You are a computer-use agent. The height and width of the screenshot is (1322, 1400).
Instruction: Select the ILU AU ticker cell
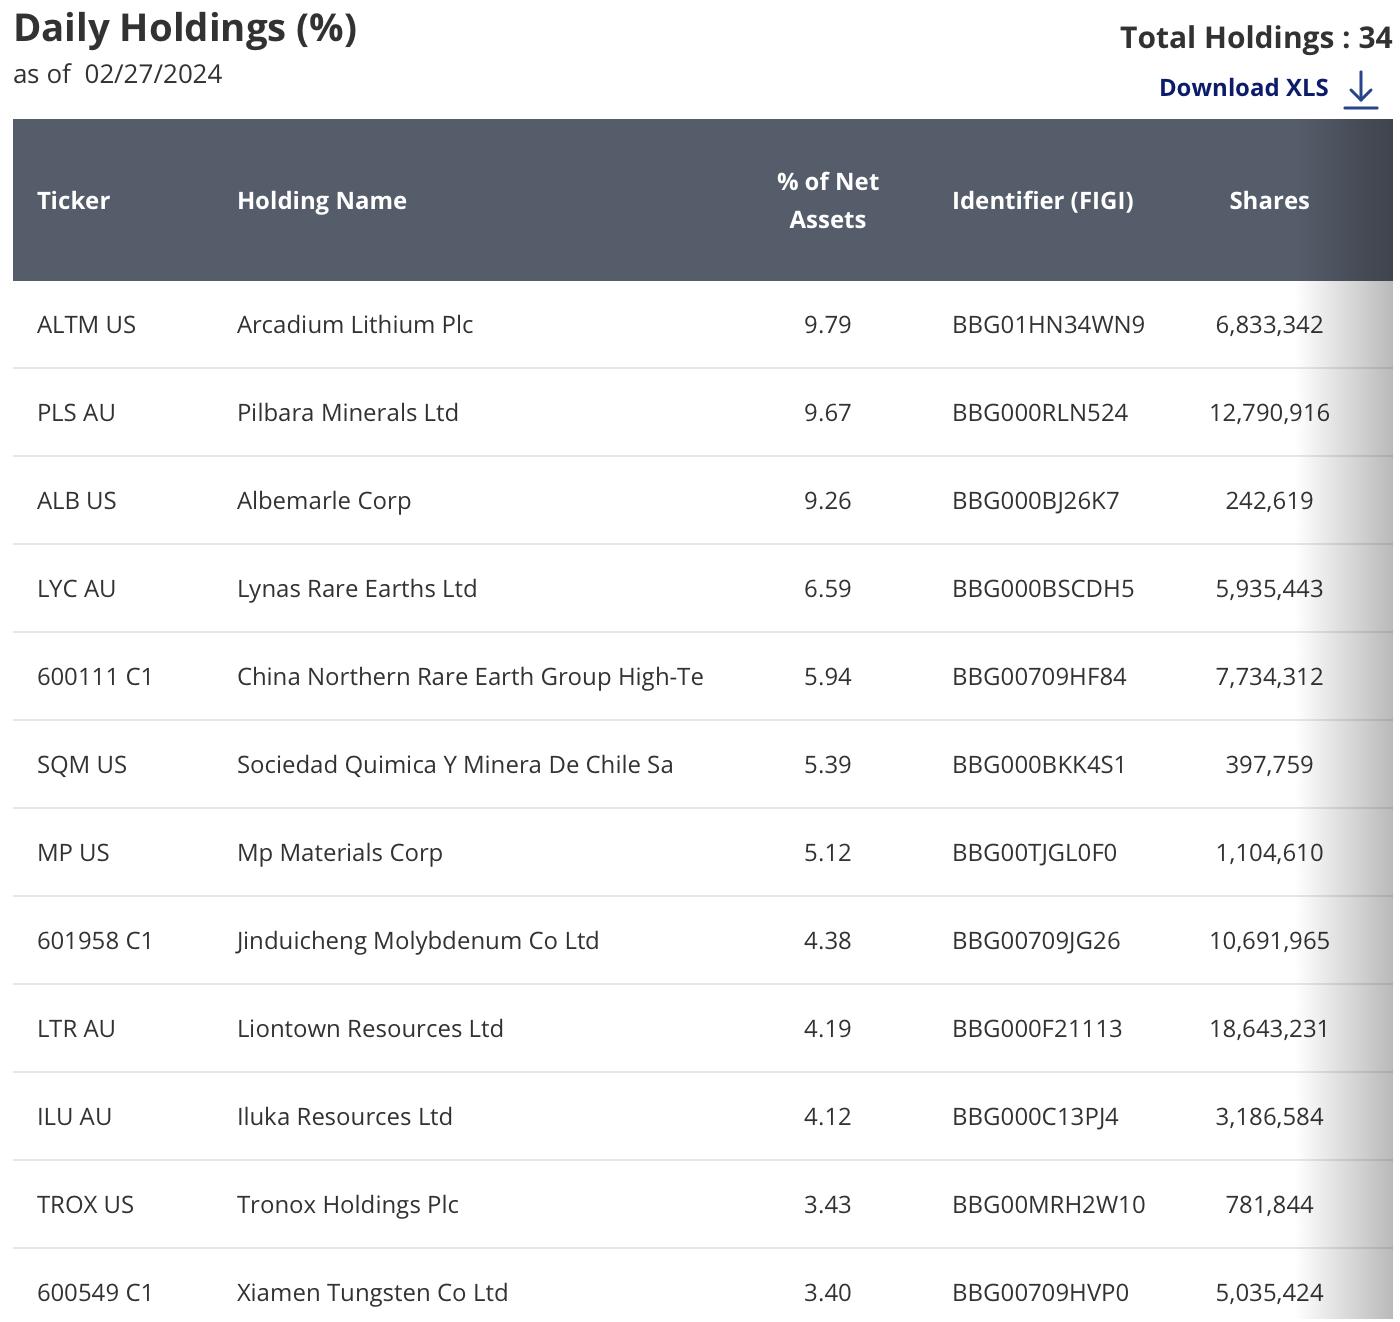(74, 1116)
